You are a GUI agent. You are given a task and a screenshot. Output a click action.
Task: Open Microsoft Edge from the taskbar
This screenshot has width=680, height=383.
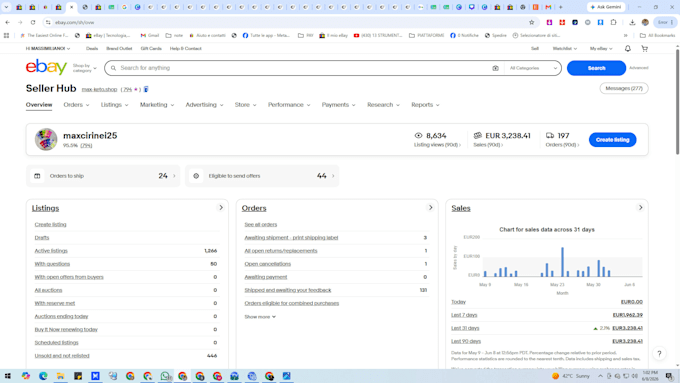[x=43, y=376]
